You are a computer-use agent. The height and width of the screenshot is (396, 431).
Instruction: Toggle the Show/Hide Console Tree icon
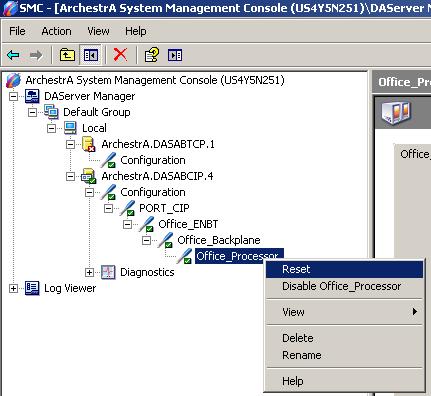click(x=91, y=55)
